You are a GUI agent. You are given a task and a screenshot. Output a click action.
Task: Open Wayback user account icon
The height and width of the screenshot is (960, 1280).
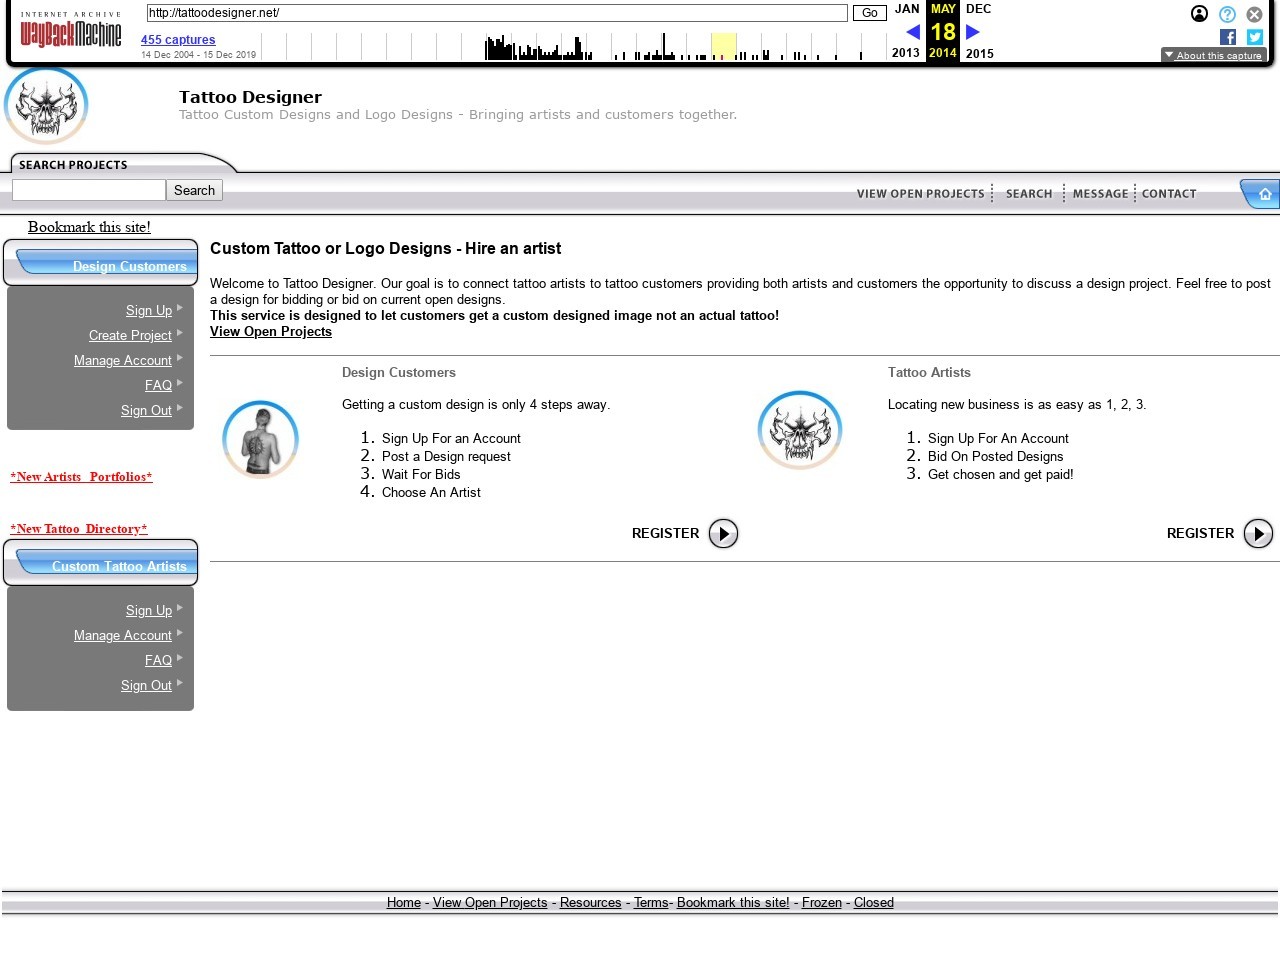click(x=1199, y=14)
